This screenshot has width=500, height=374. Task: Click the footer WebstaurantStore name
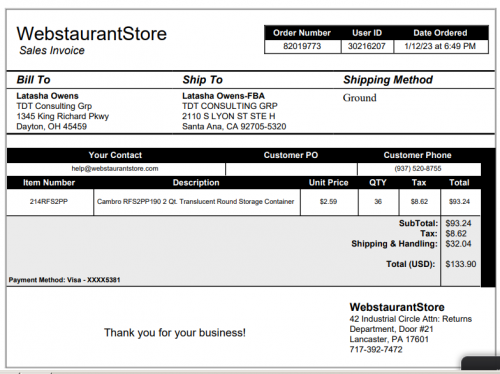[x=397, y=307]
